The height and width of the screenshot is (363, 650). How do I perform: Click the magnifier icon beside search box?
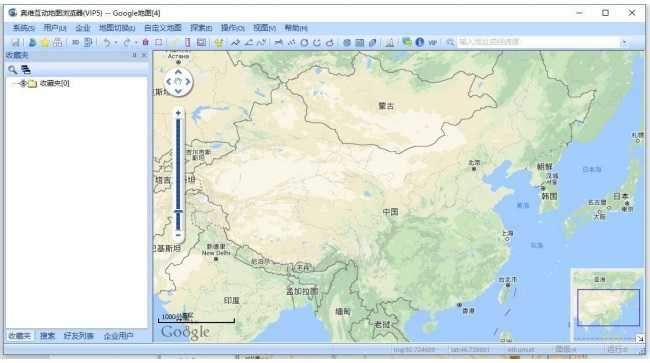coord(450,42)
